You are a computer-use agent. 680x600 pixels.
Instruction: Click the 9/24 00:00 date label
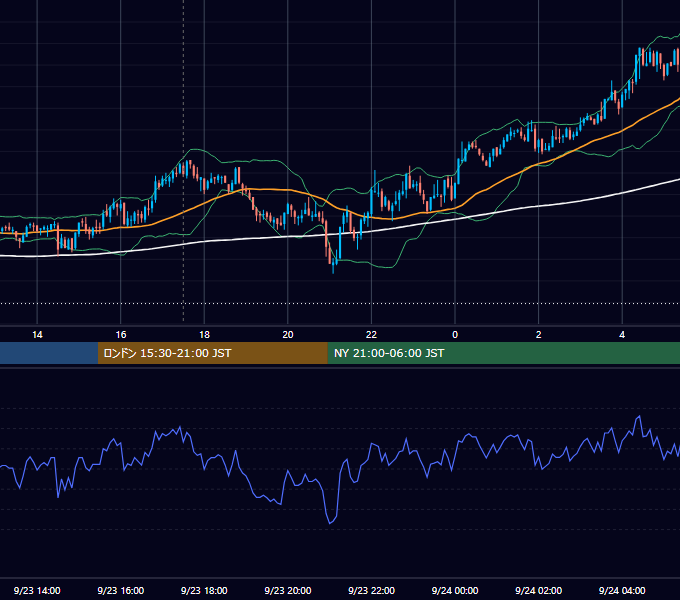coord(455,590)
